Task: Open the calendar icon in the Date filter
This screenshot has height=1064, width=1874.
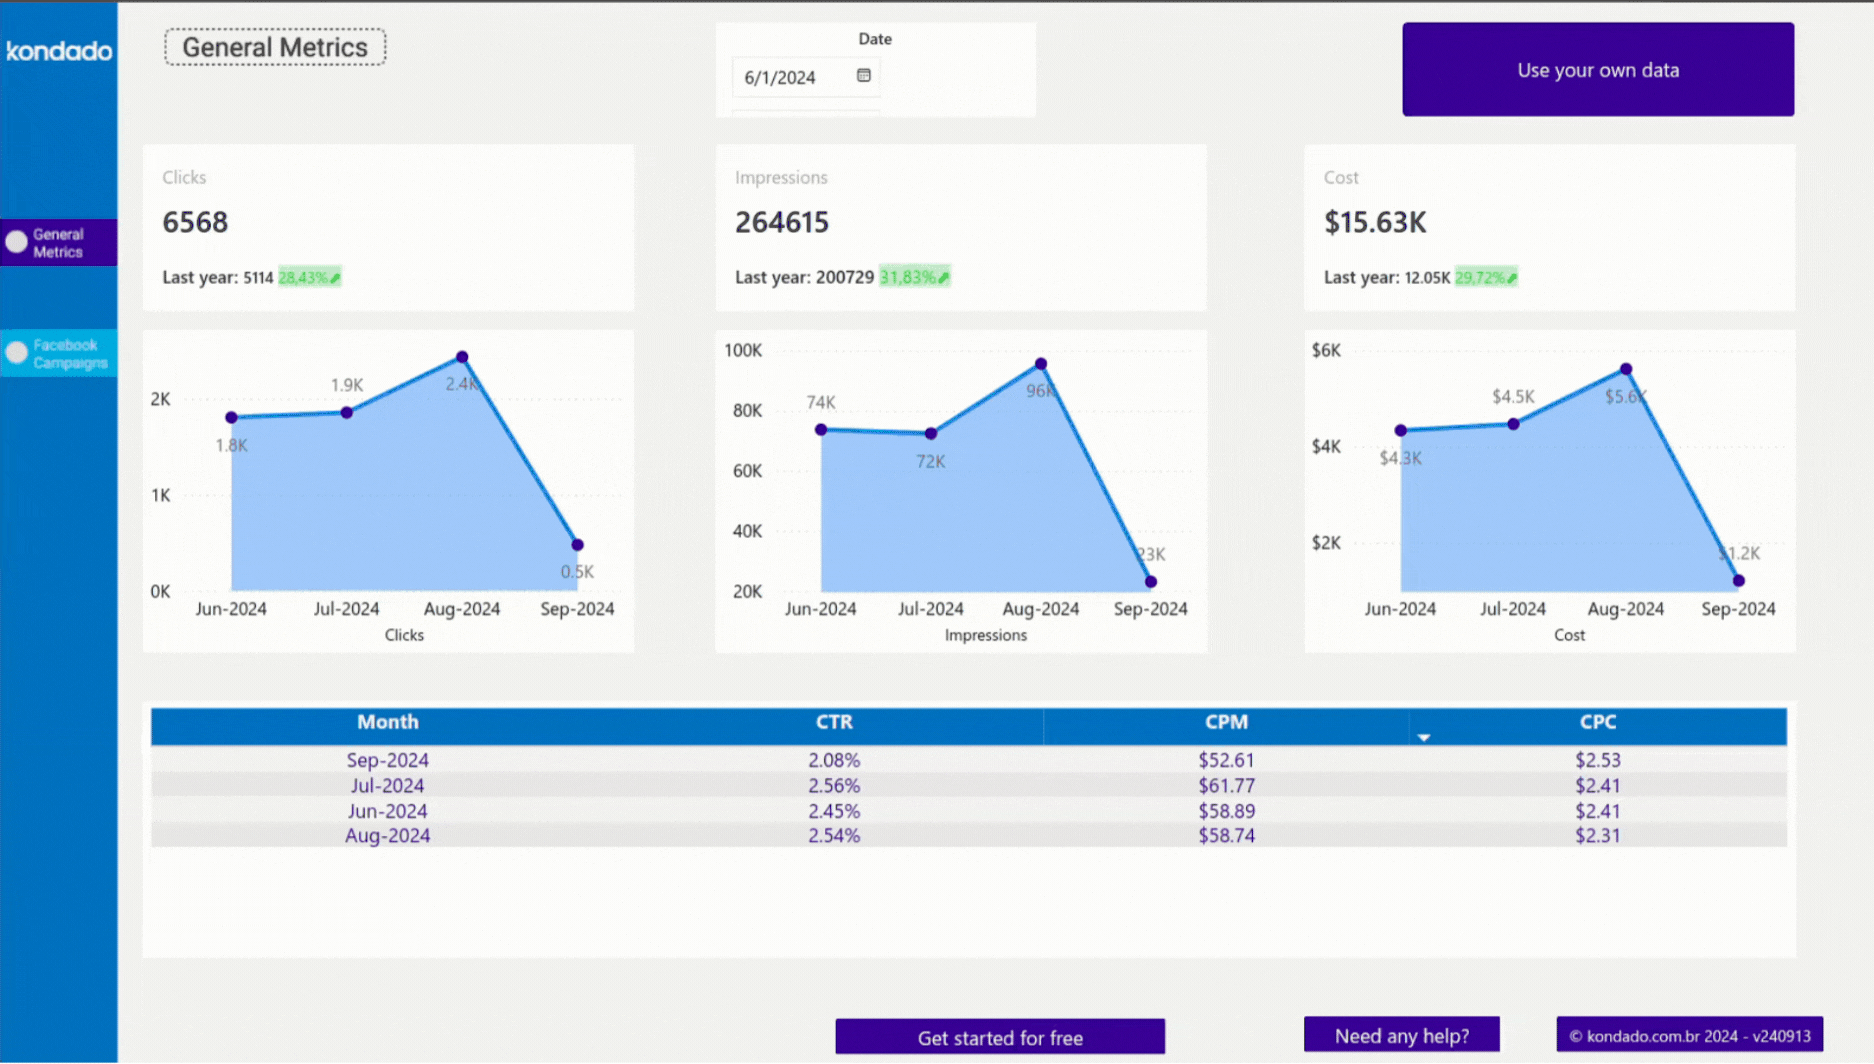Action: tap(864, 76)
